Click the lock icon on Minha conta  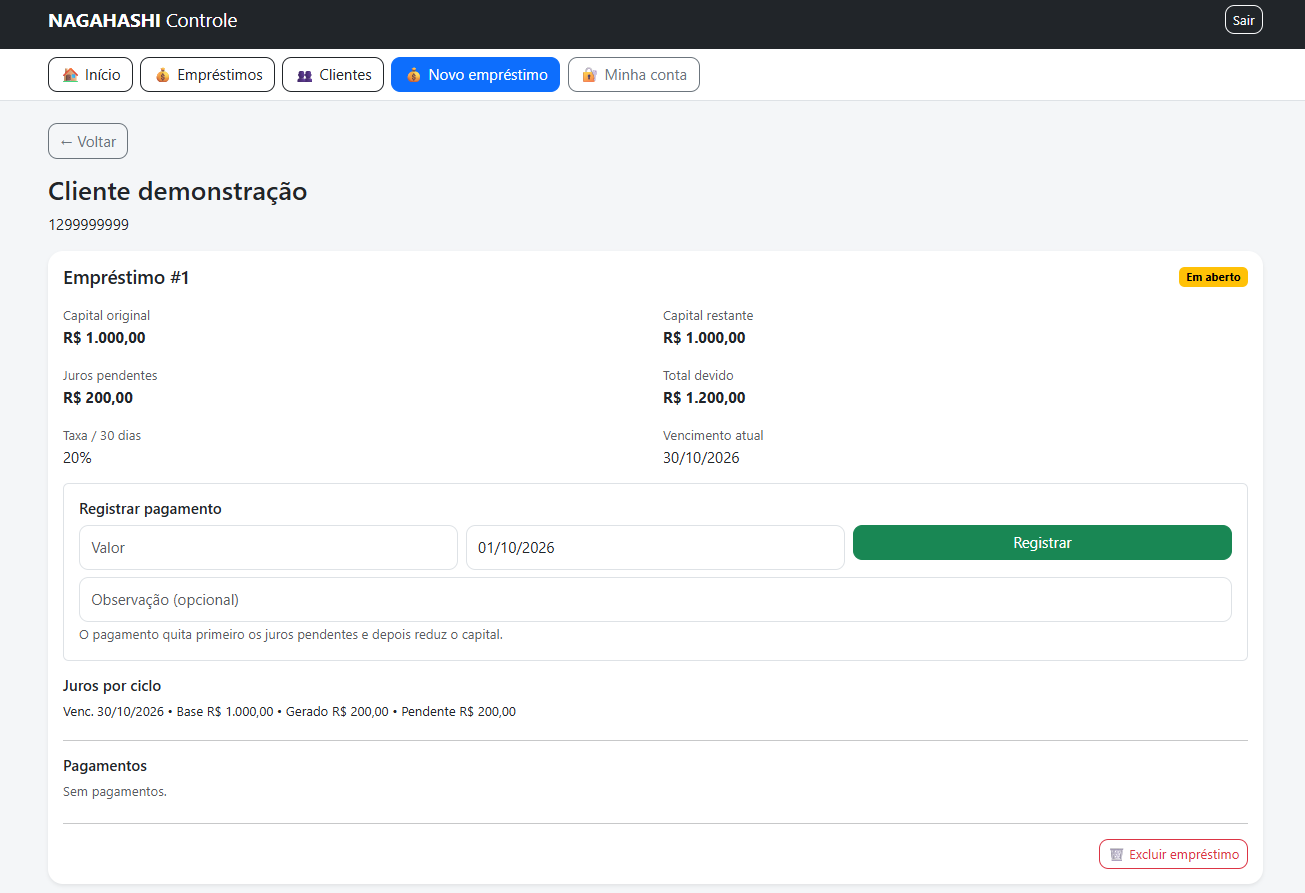(590, 75)
